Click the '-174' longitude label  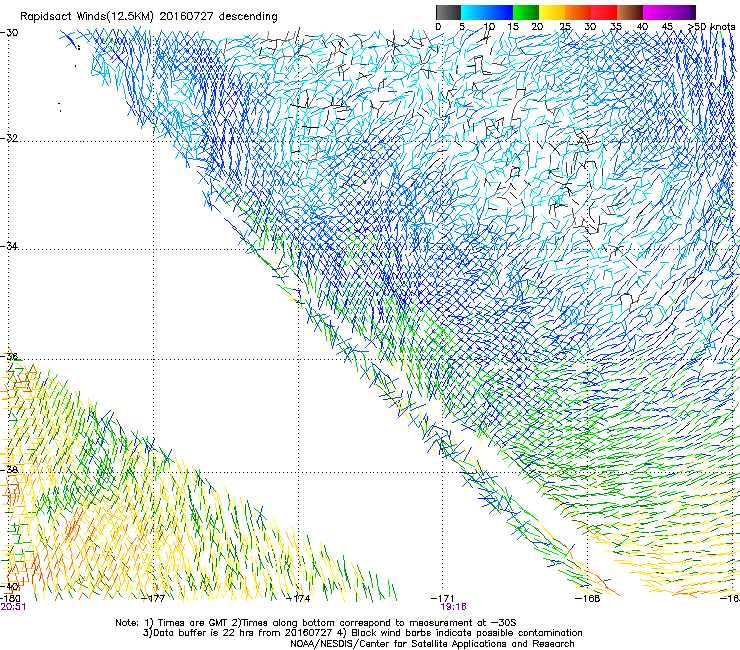pos(298,598)
